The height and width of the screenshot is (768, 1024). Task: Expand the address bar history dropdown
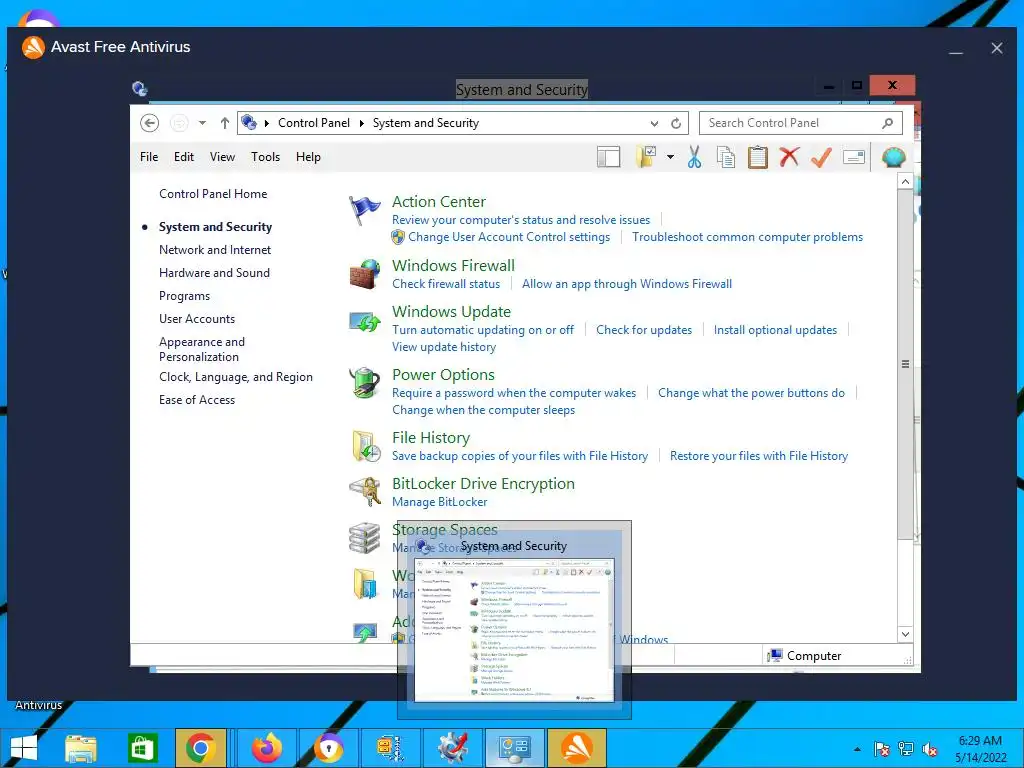coord(654,123)
